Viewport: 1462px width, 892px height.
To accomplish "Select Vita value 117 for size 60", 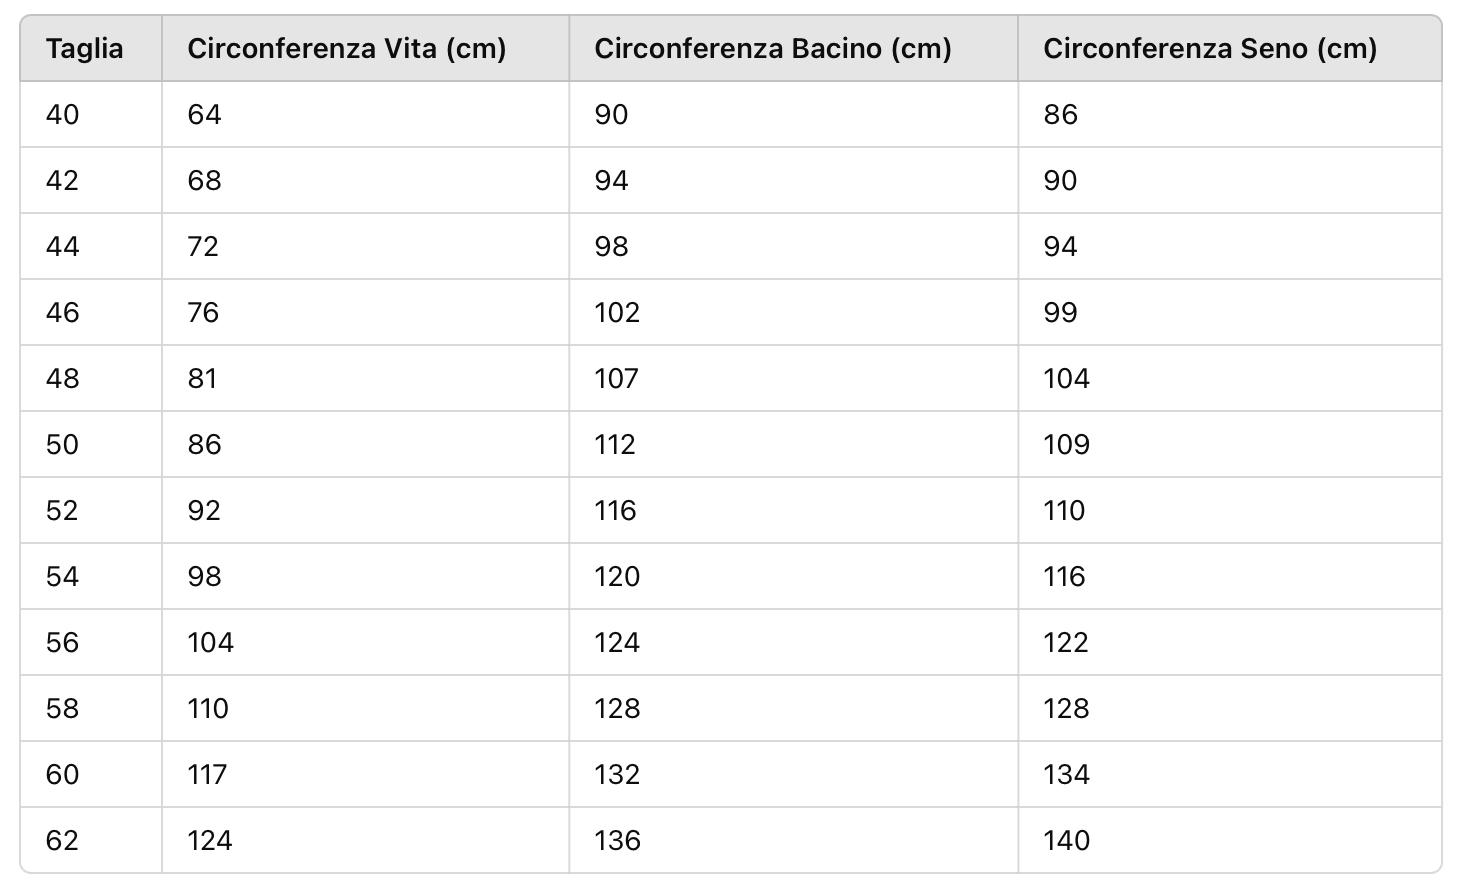I will click(x=207, y=774).
